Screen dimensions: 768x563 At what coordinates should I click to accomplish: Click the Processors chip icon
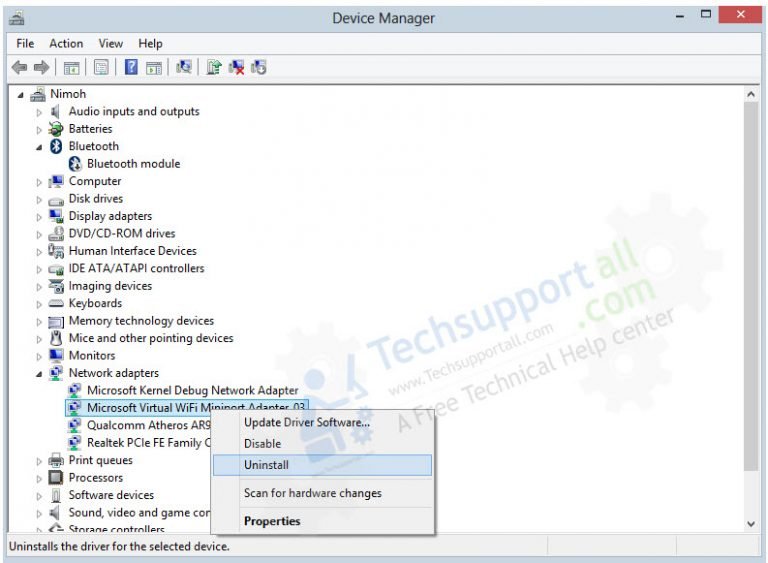tap(56, 477)
